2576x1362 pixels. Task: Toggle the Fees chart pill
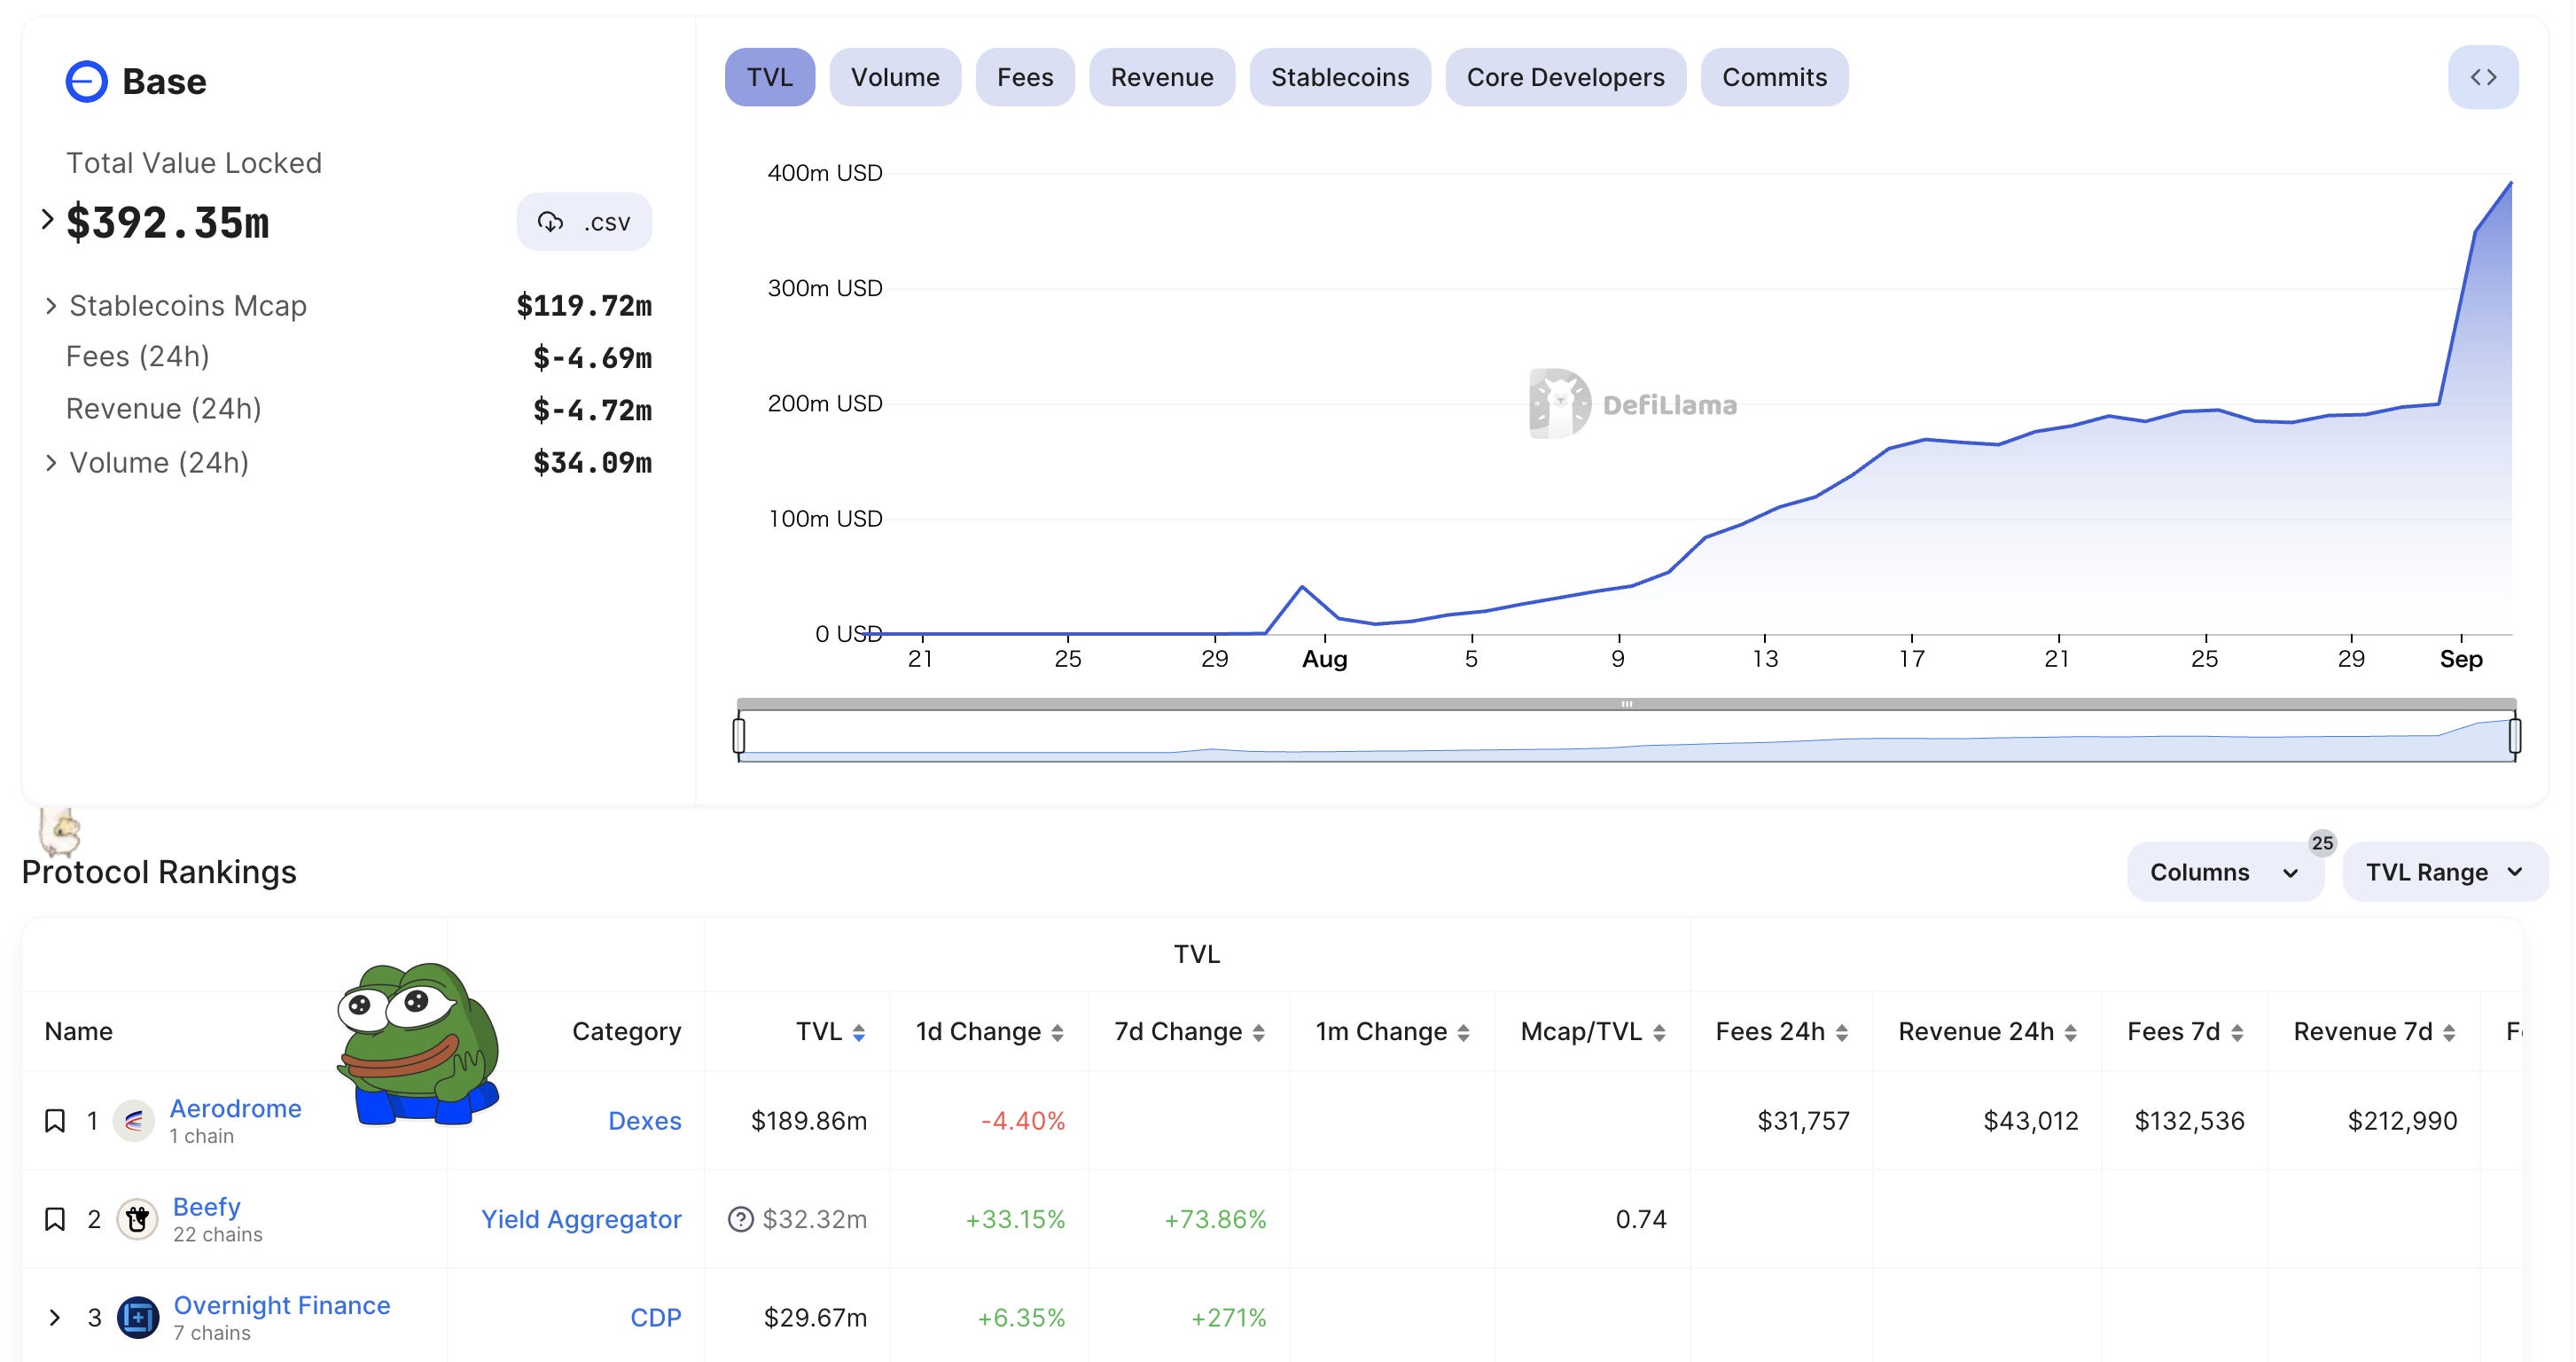point(1024,77)
